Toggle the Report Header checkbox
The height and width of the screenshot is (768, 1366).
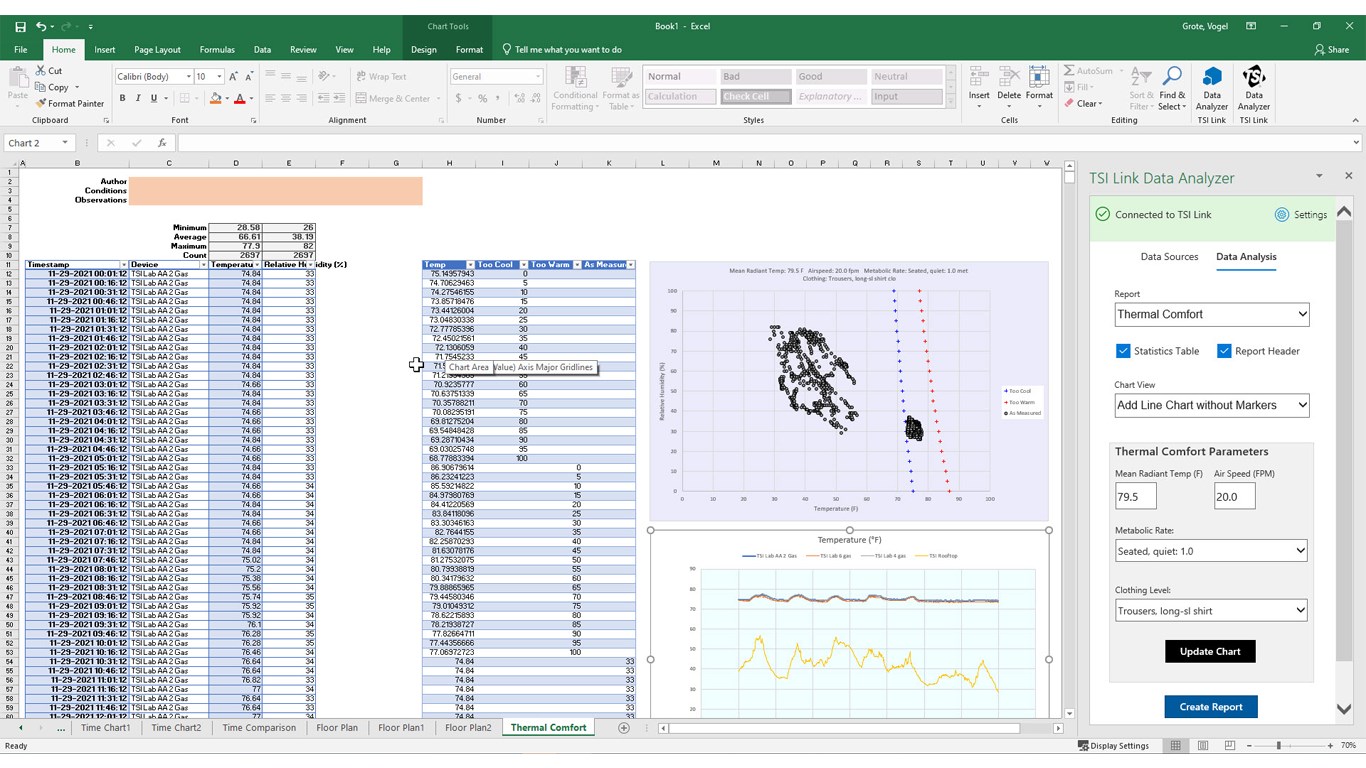tap(1224, 351)
